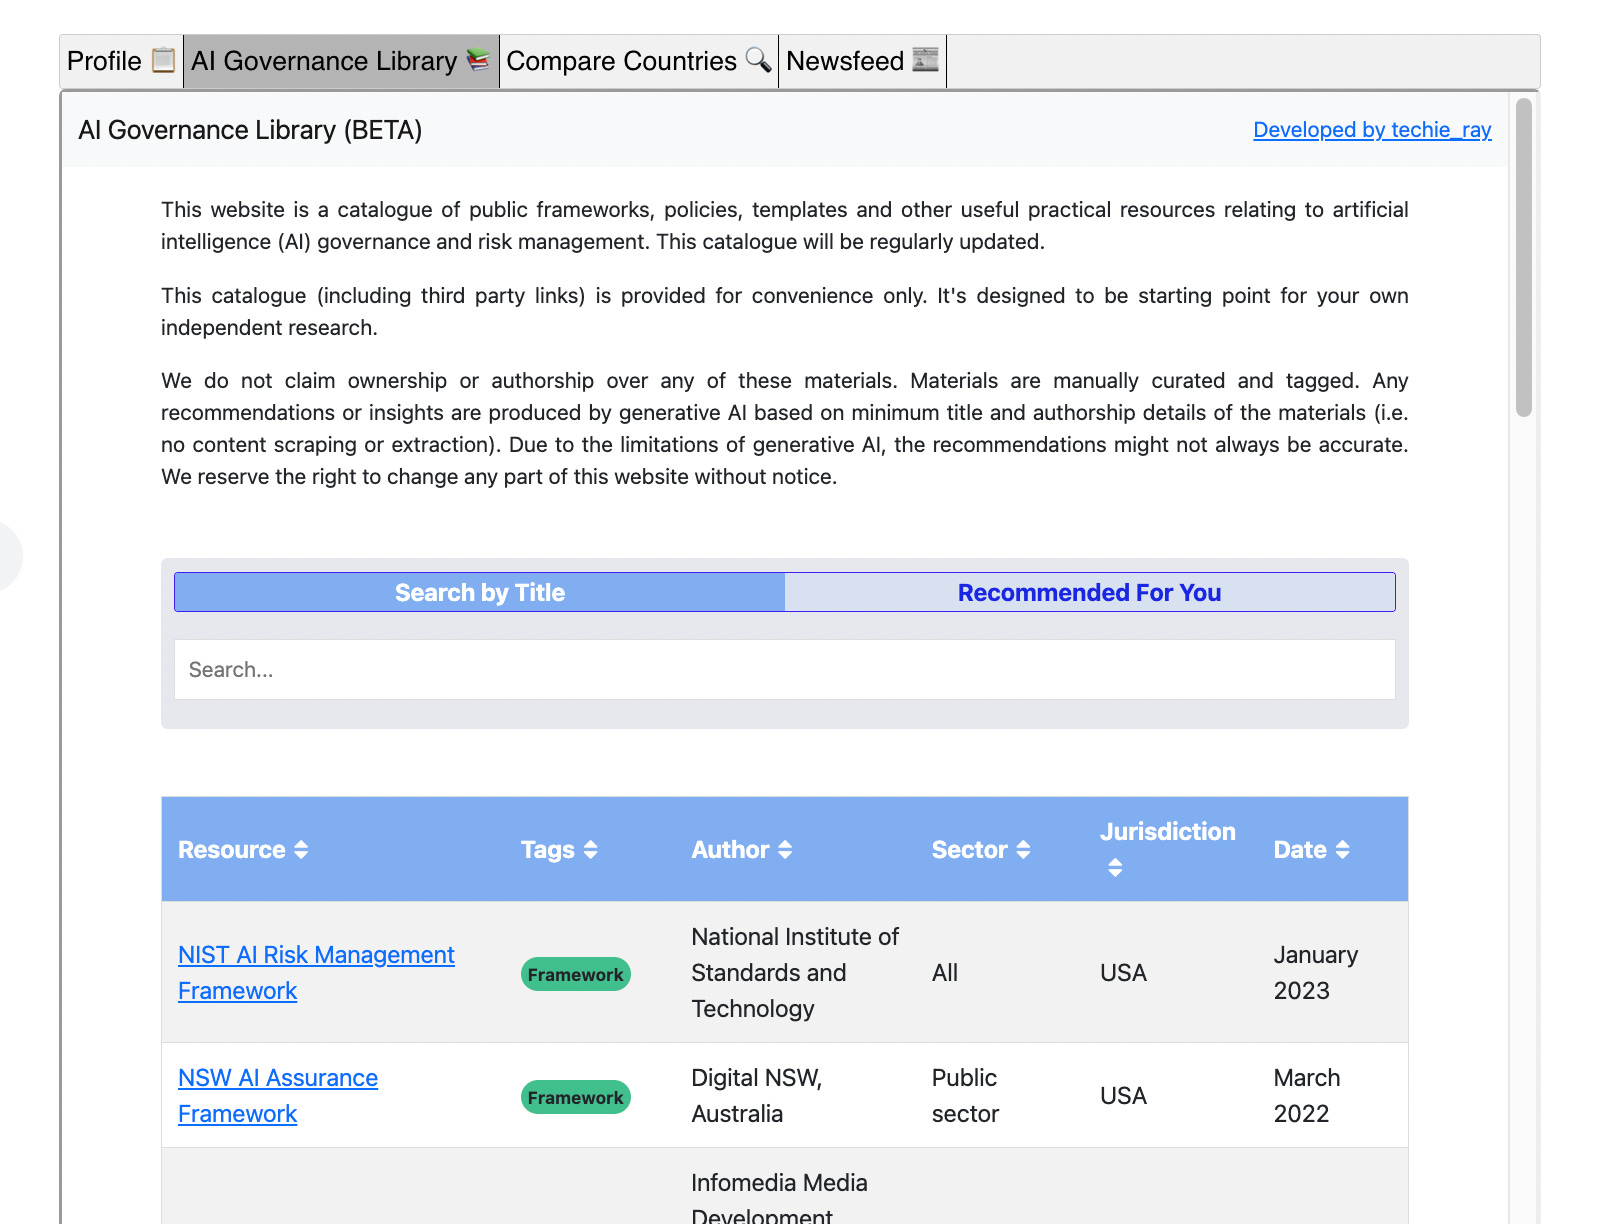Switch to Recommended For You mode

click(1090, 592)
